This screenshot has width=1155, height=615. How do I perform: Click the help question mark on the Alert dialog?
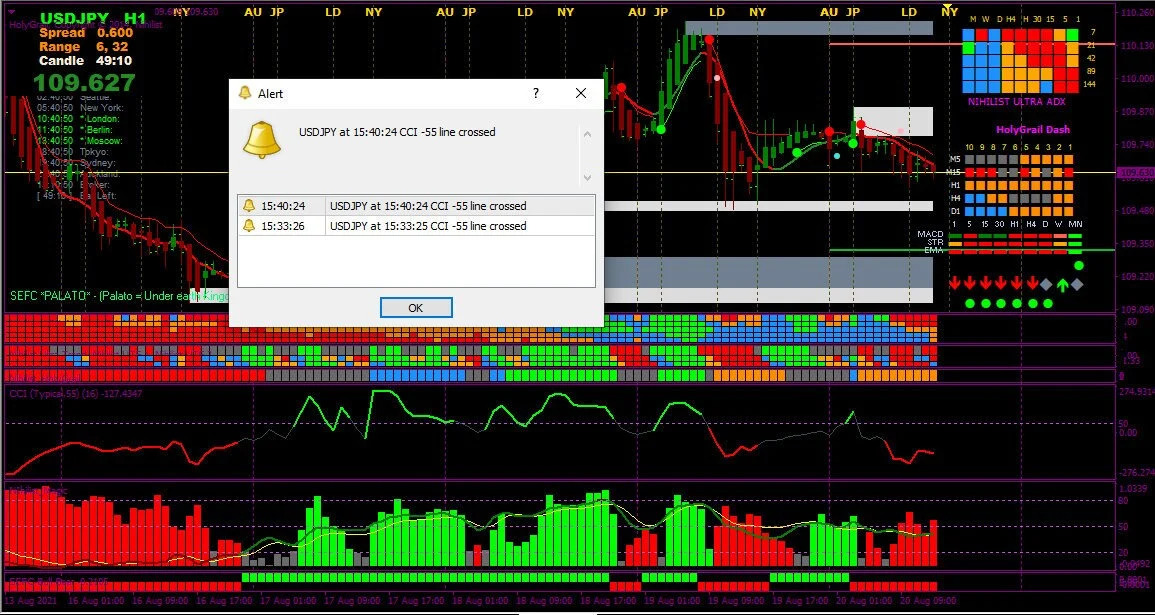tap(535, 93)
